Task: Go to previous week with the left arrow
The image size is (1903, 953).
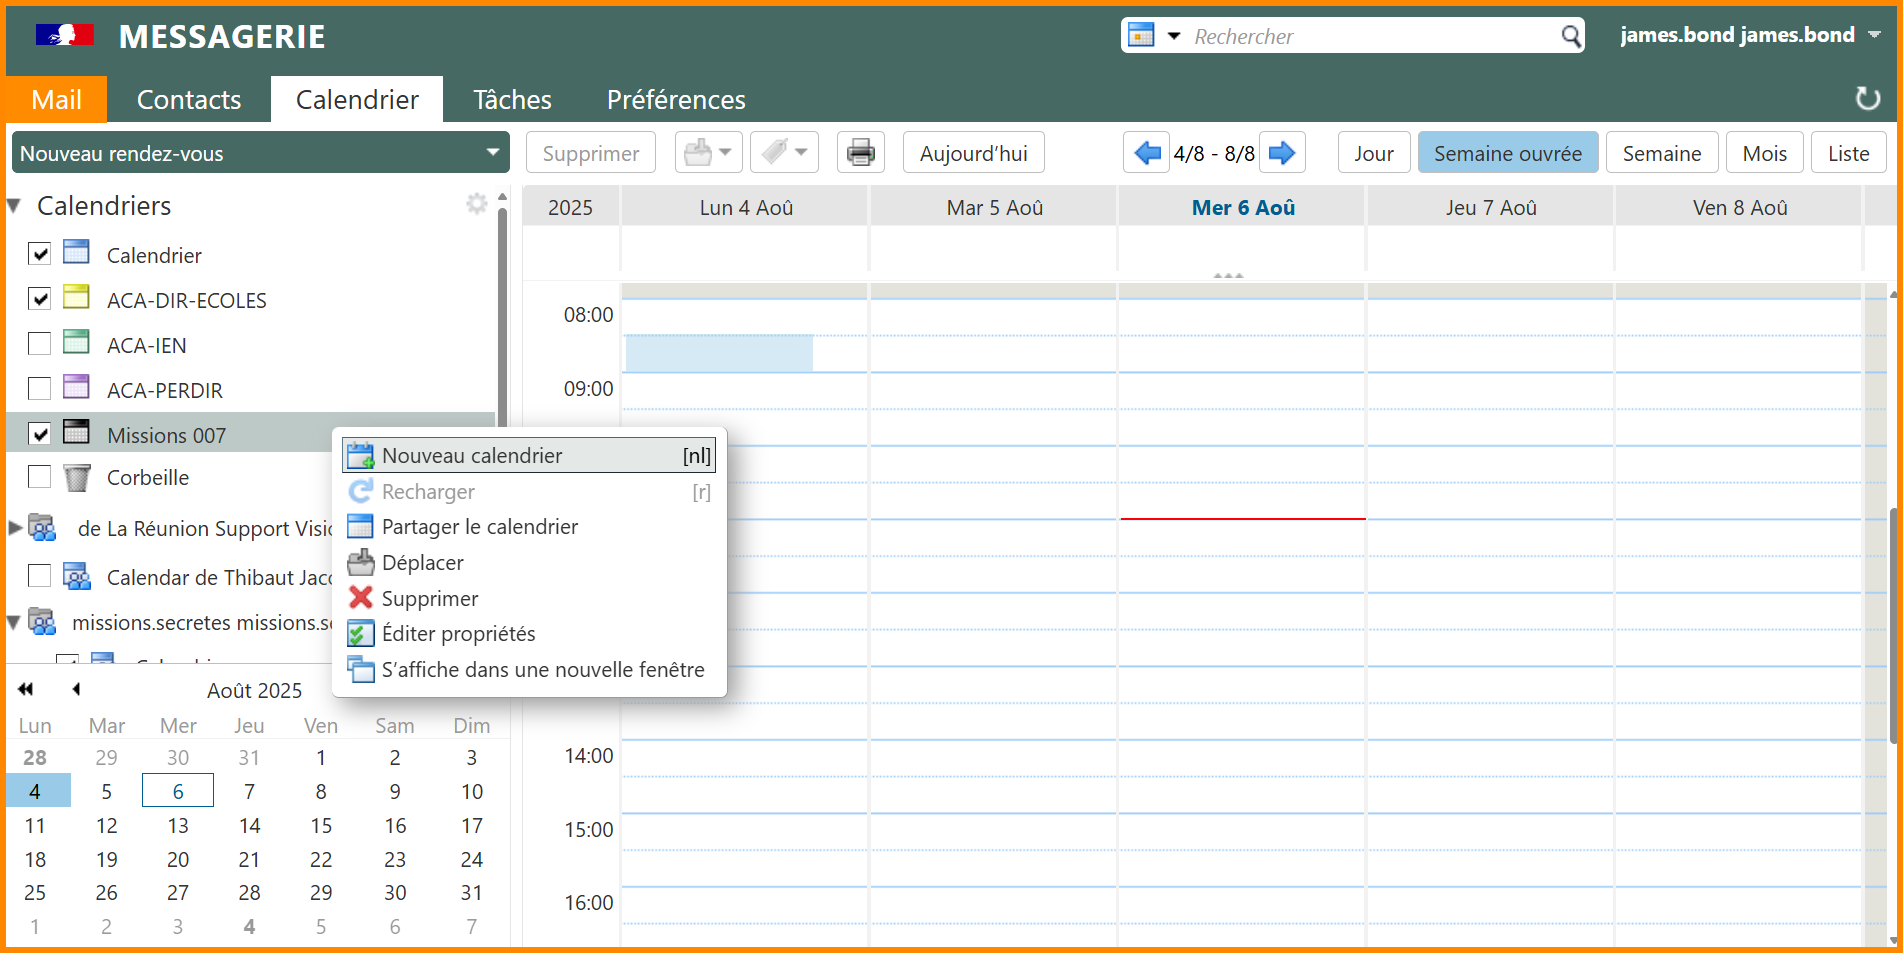Action: click(x=1147, y=153)
